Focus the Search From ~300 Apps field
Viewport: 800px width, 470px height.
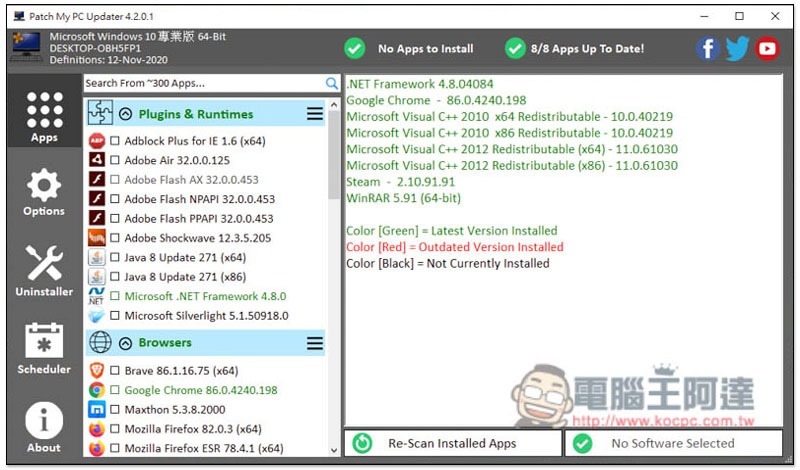point(204,83)
